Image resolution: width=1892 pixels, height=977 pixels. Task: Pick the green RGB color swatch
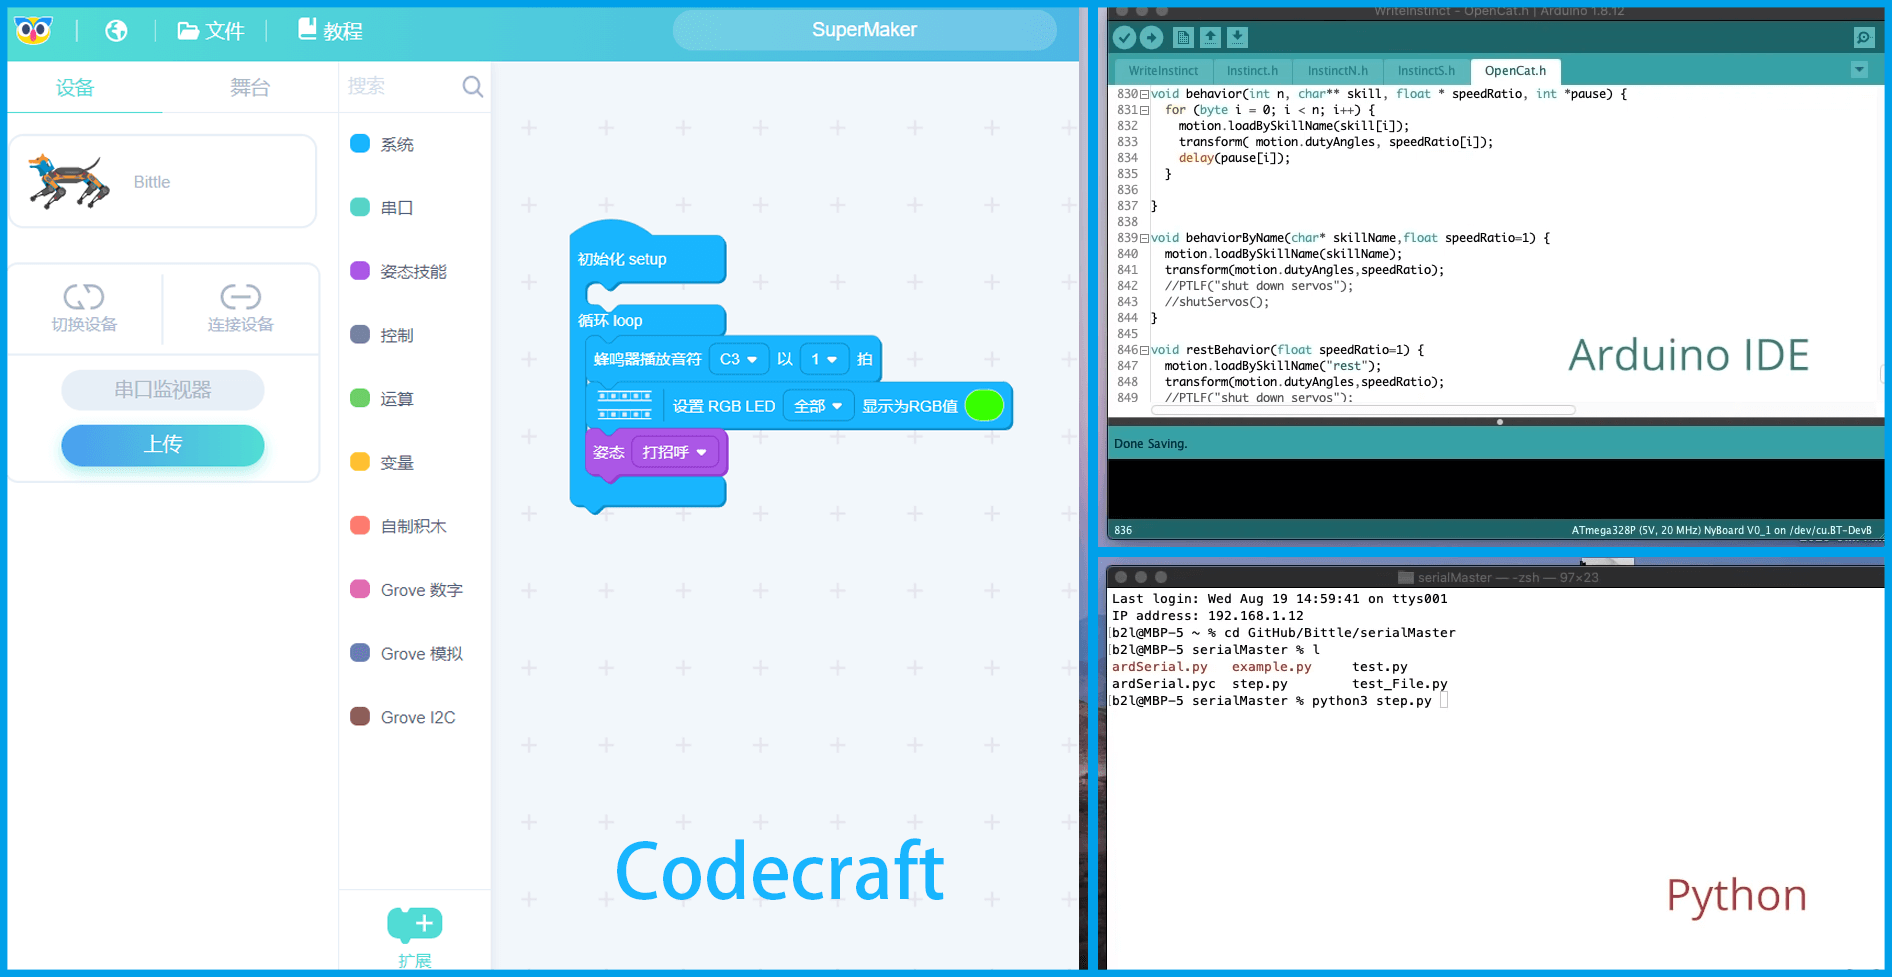point(984,405)
